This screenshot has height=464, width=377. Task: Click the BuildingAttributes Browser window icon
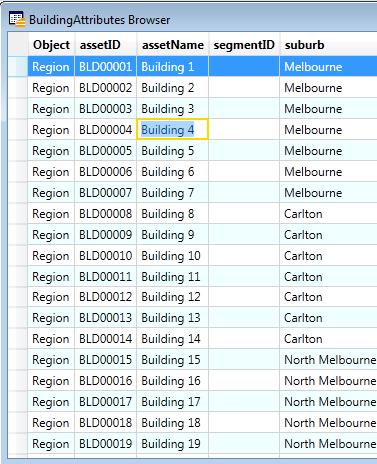(17, 19)
